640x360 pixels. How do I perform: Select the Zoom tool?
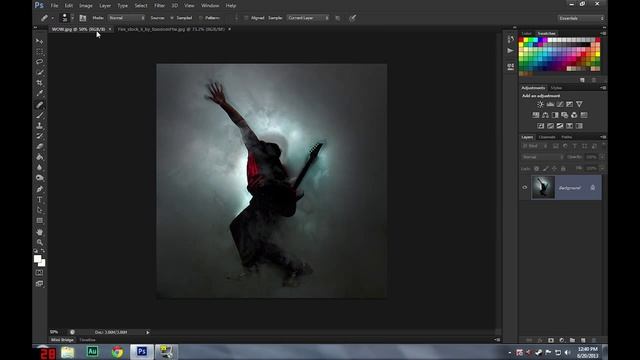tap(40, 242)
